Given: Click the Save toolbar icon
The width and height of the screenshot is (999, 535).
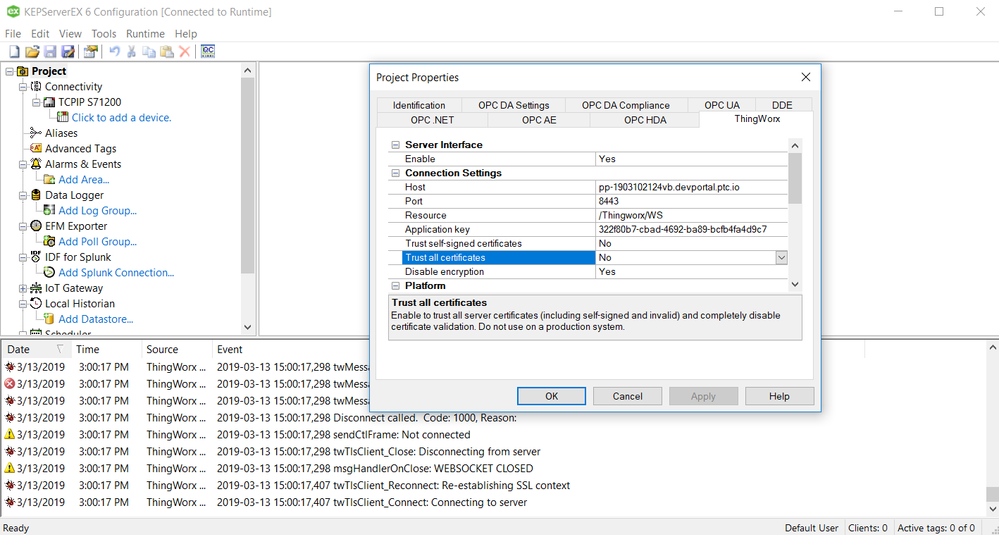Looking at the screenshot, I should 50,52.
